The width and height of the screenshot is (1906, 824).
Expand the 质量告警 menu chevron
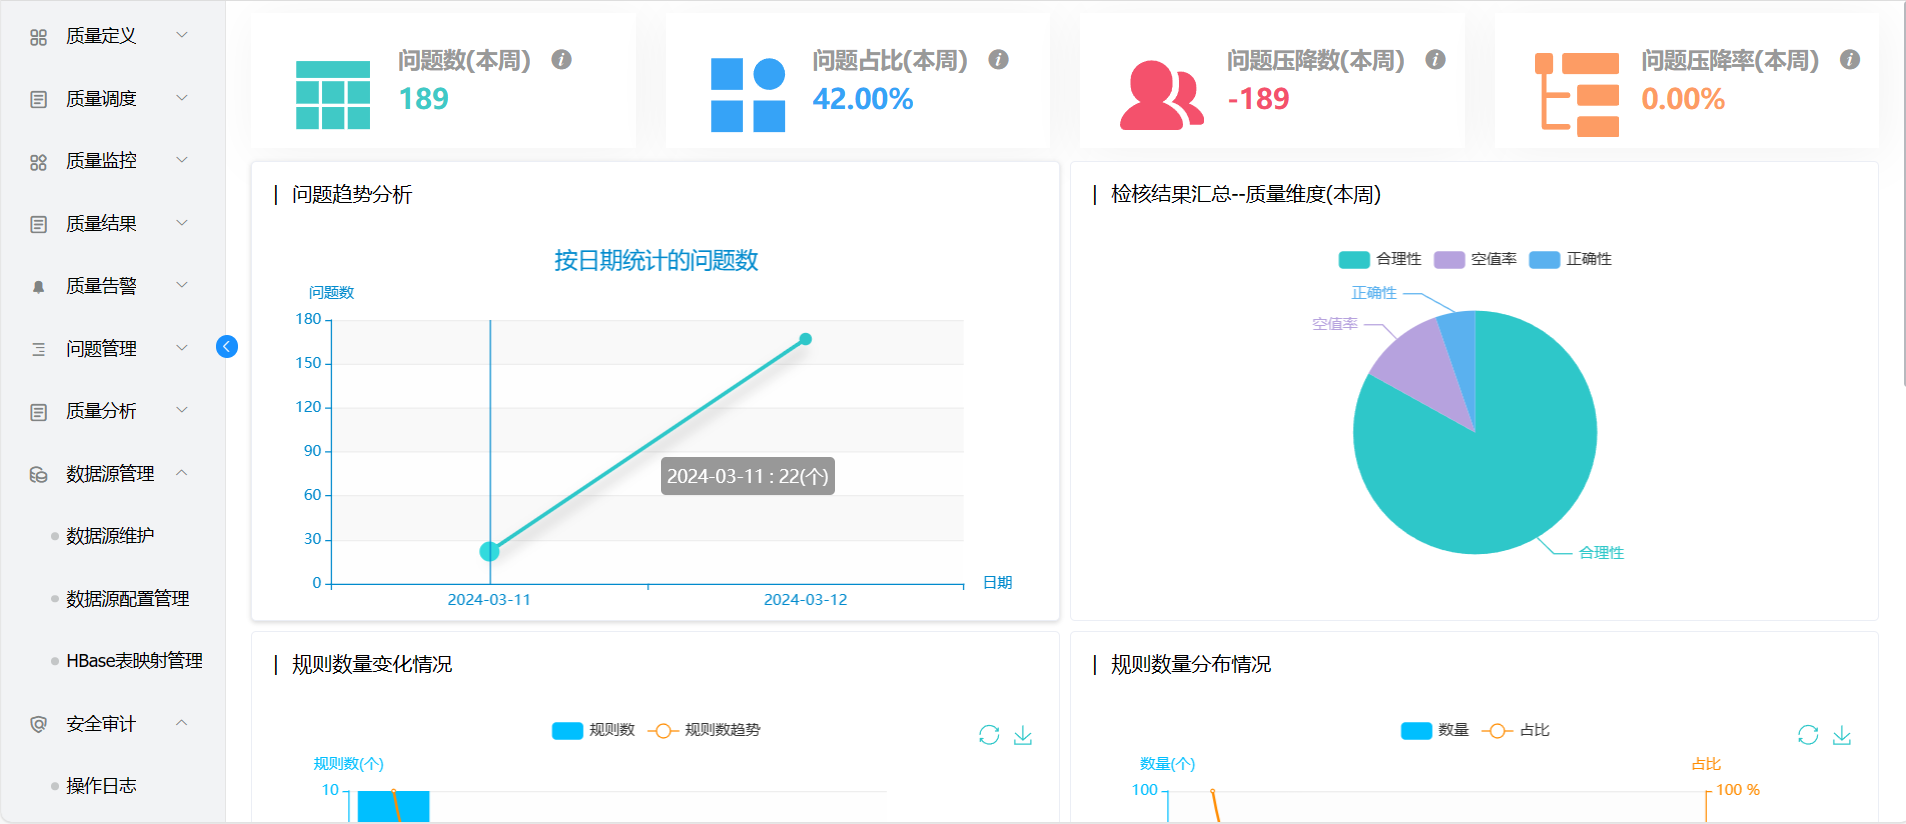[182, 285]
